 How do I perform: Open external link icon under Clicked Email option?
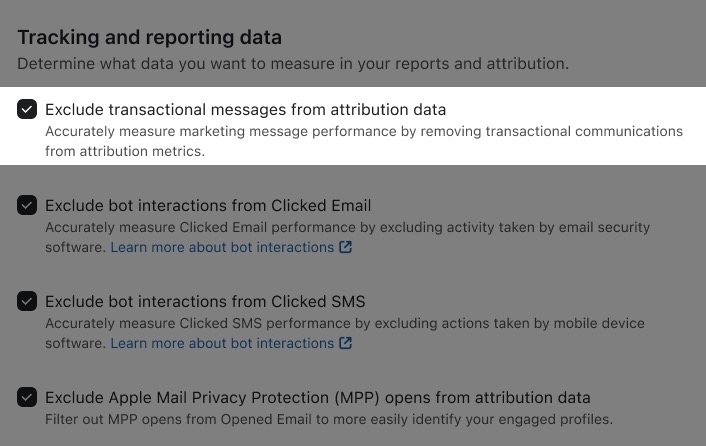pos(346,247)
